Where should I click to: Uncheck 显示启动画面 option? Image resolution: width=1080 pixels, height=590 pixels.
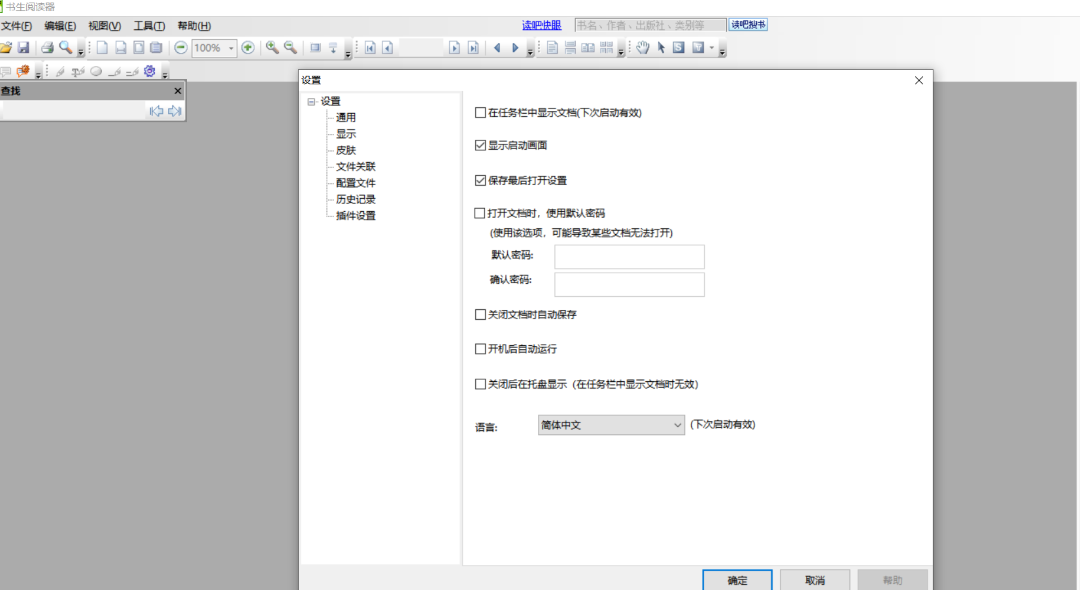click(x=480, y=145)
